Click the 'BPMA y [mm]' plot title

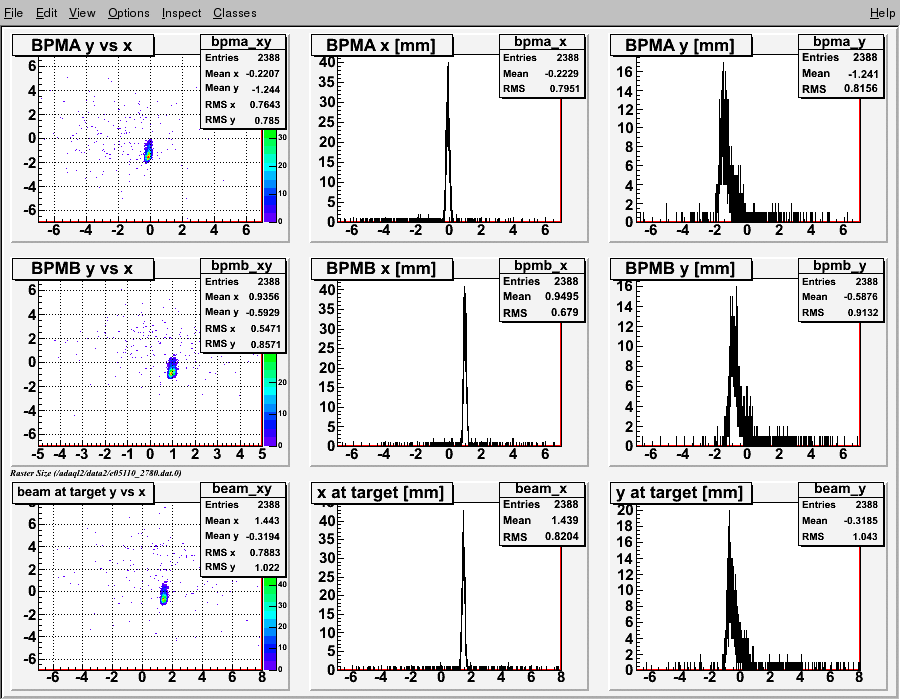pyautogui.click(x=681, y=45)
